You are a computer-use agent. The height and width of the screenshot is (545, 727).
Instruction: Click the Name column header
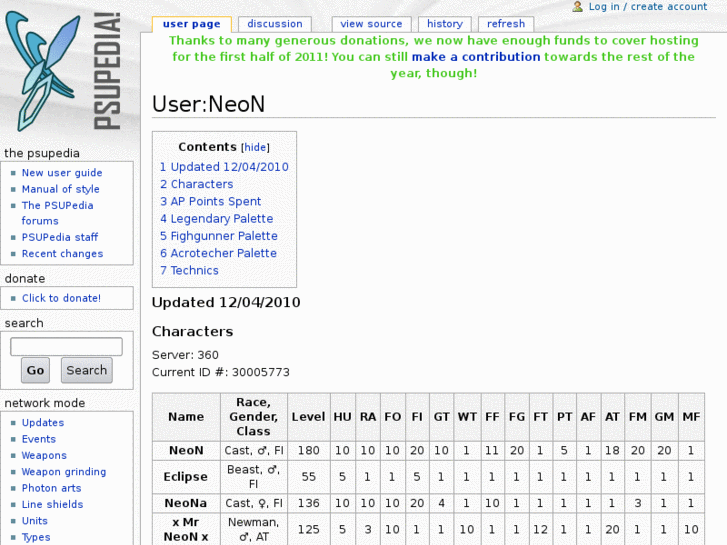(x=186, y=417)
